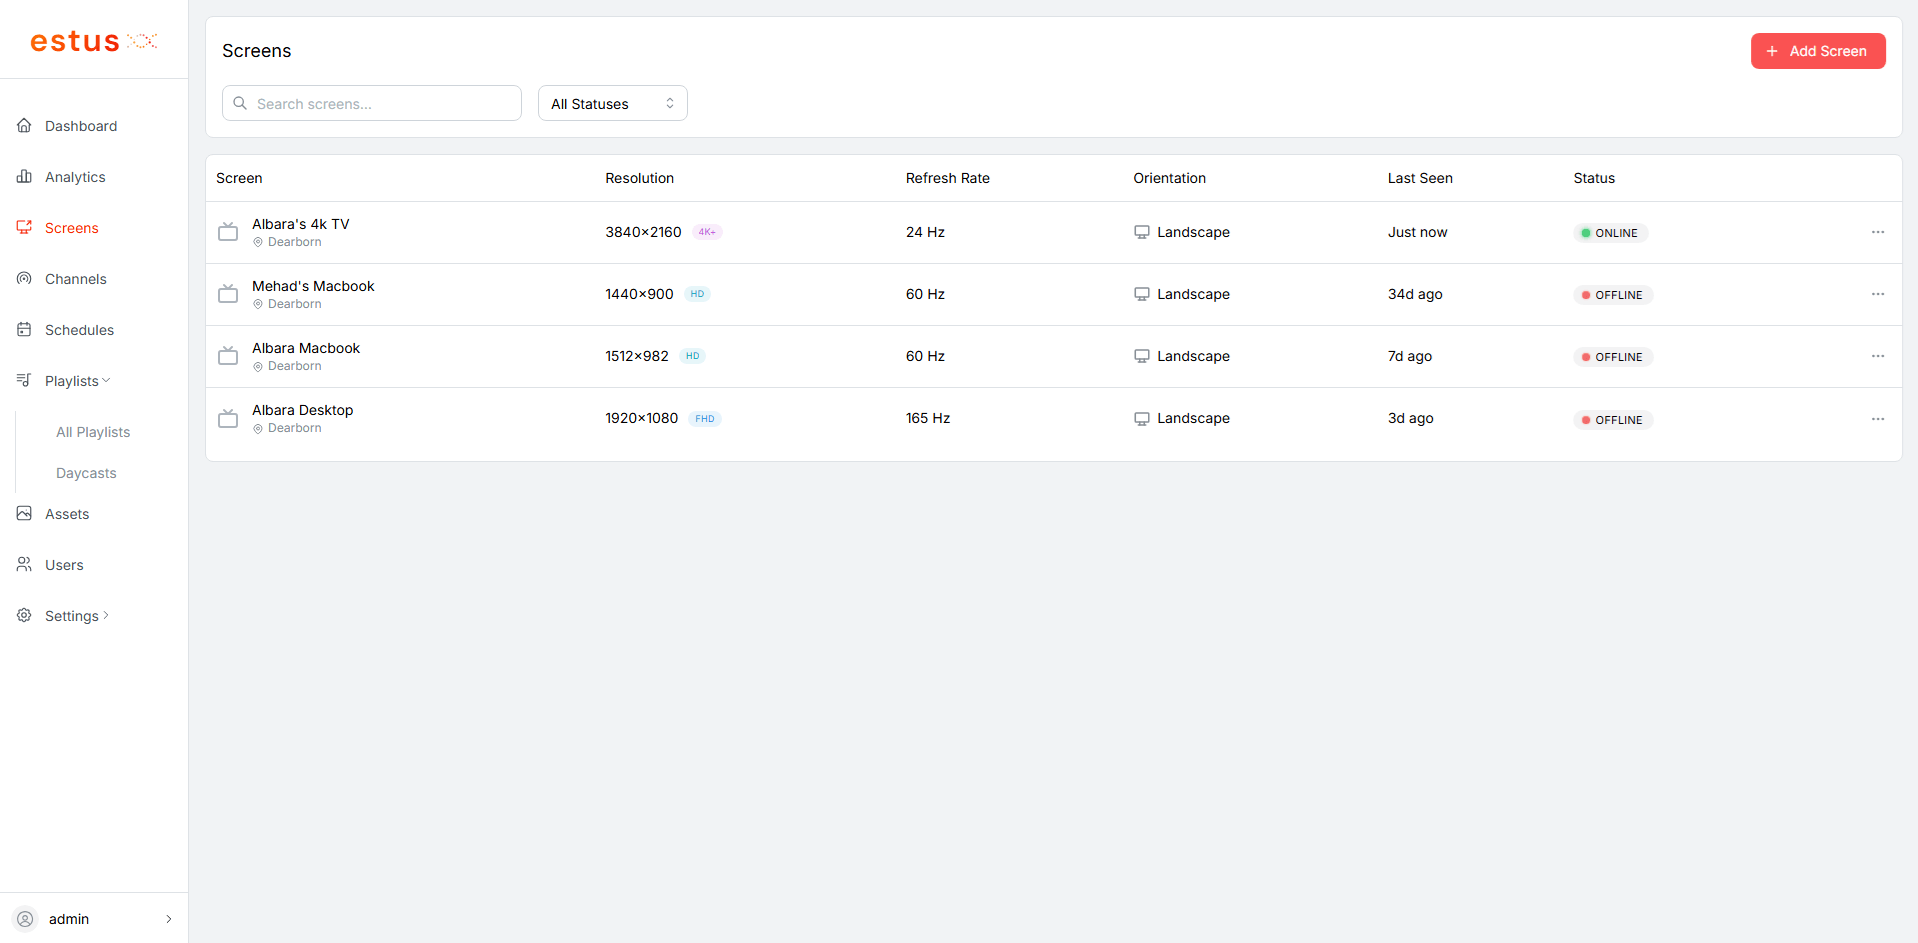Open the Albara Desktop screen name
The width and height of the screenshot is (1918, 943).
coord(302,410)
